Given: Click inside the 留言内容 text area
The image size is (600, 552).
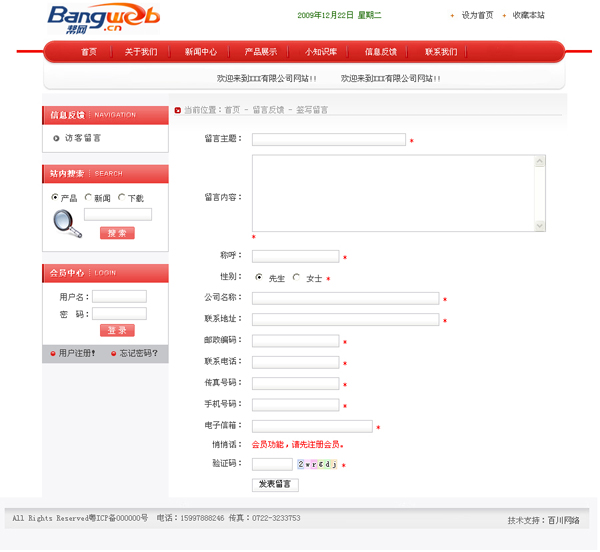Looking at the screenshot, I should pos(398,193).
